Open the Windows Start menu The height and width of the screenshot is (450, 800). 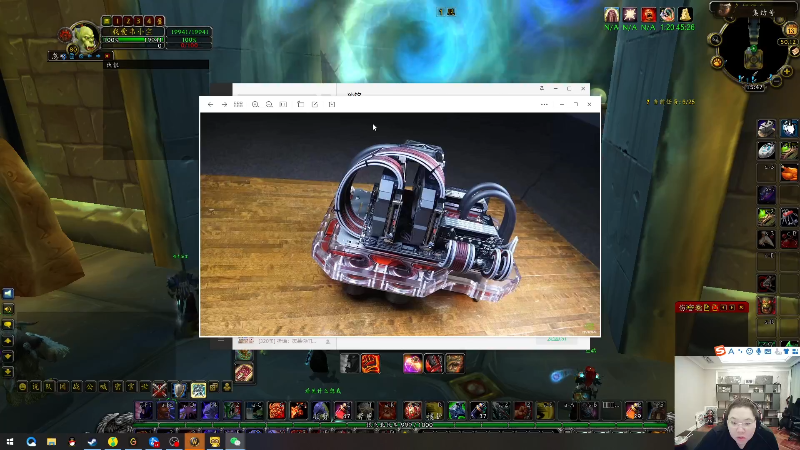pyautogui.click(x=10, y=441)
